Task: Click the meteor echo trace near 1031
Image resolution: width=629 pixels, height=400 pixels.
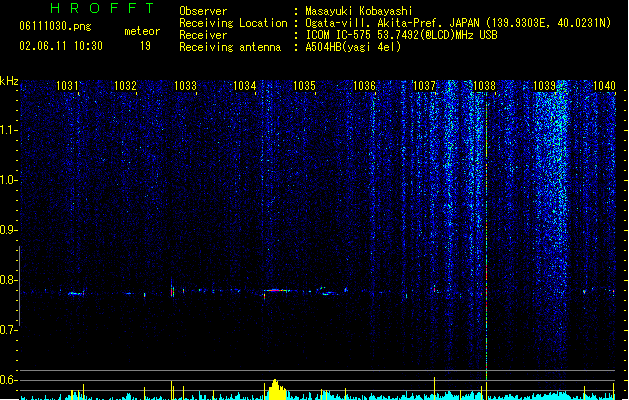Action: [75, 294]
